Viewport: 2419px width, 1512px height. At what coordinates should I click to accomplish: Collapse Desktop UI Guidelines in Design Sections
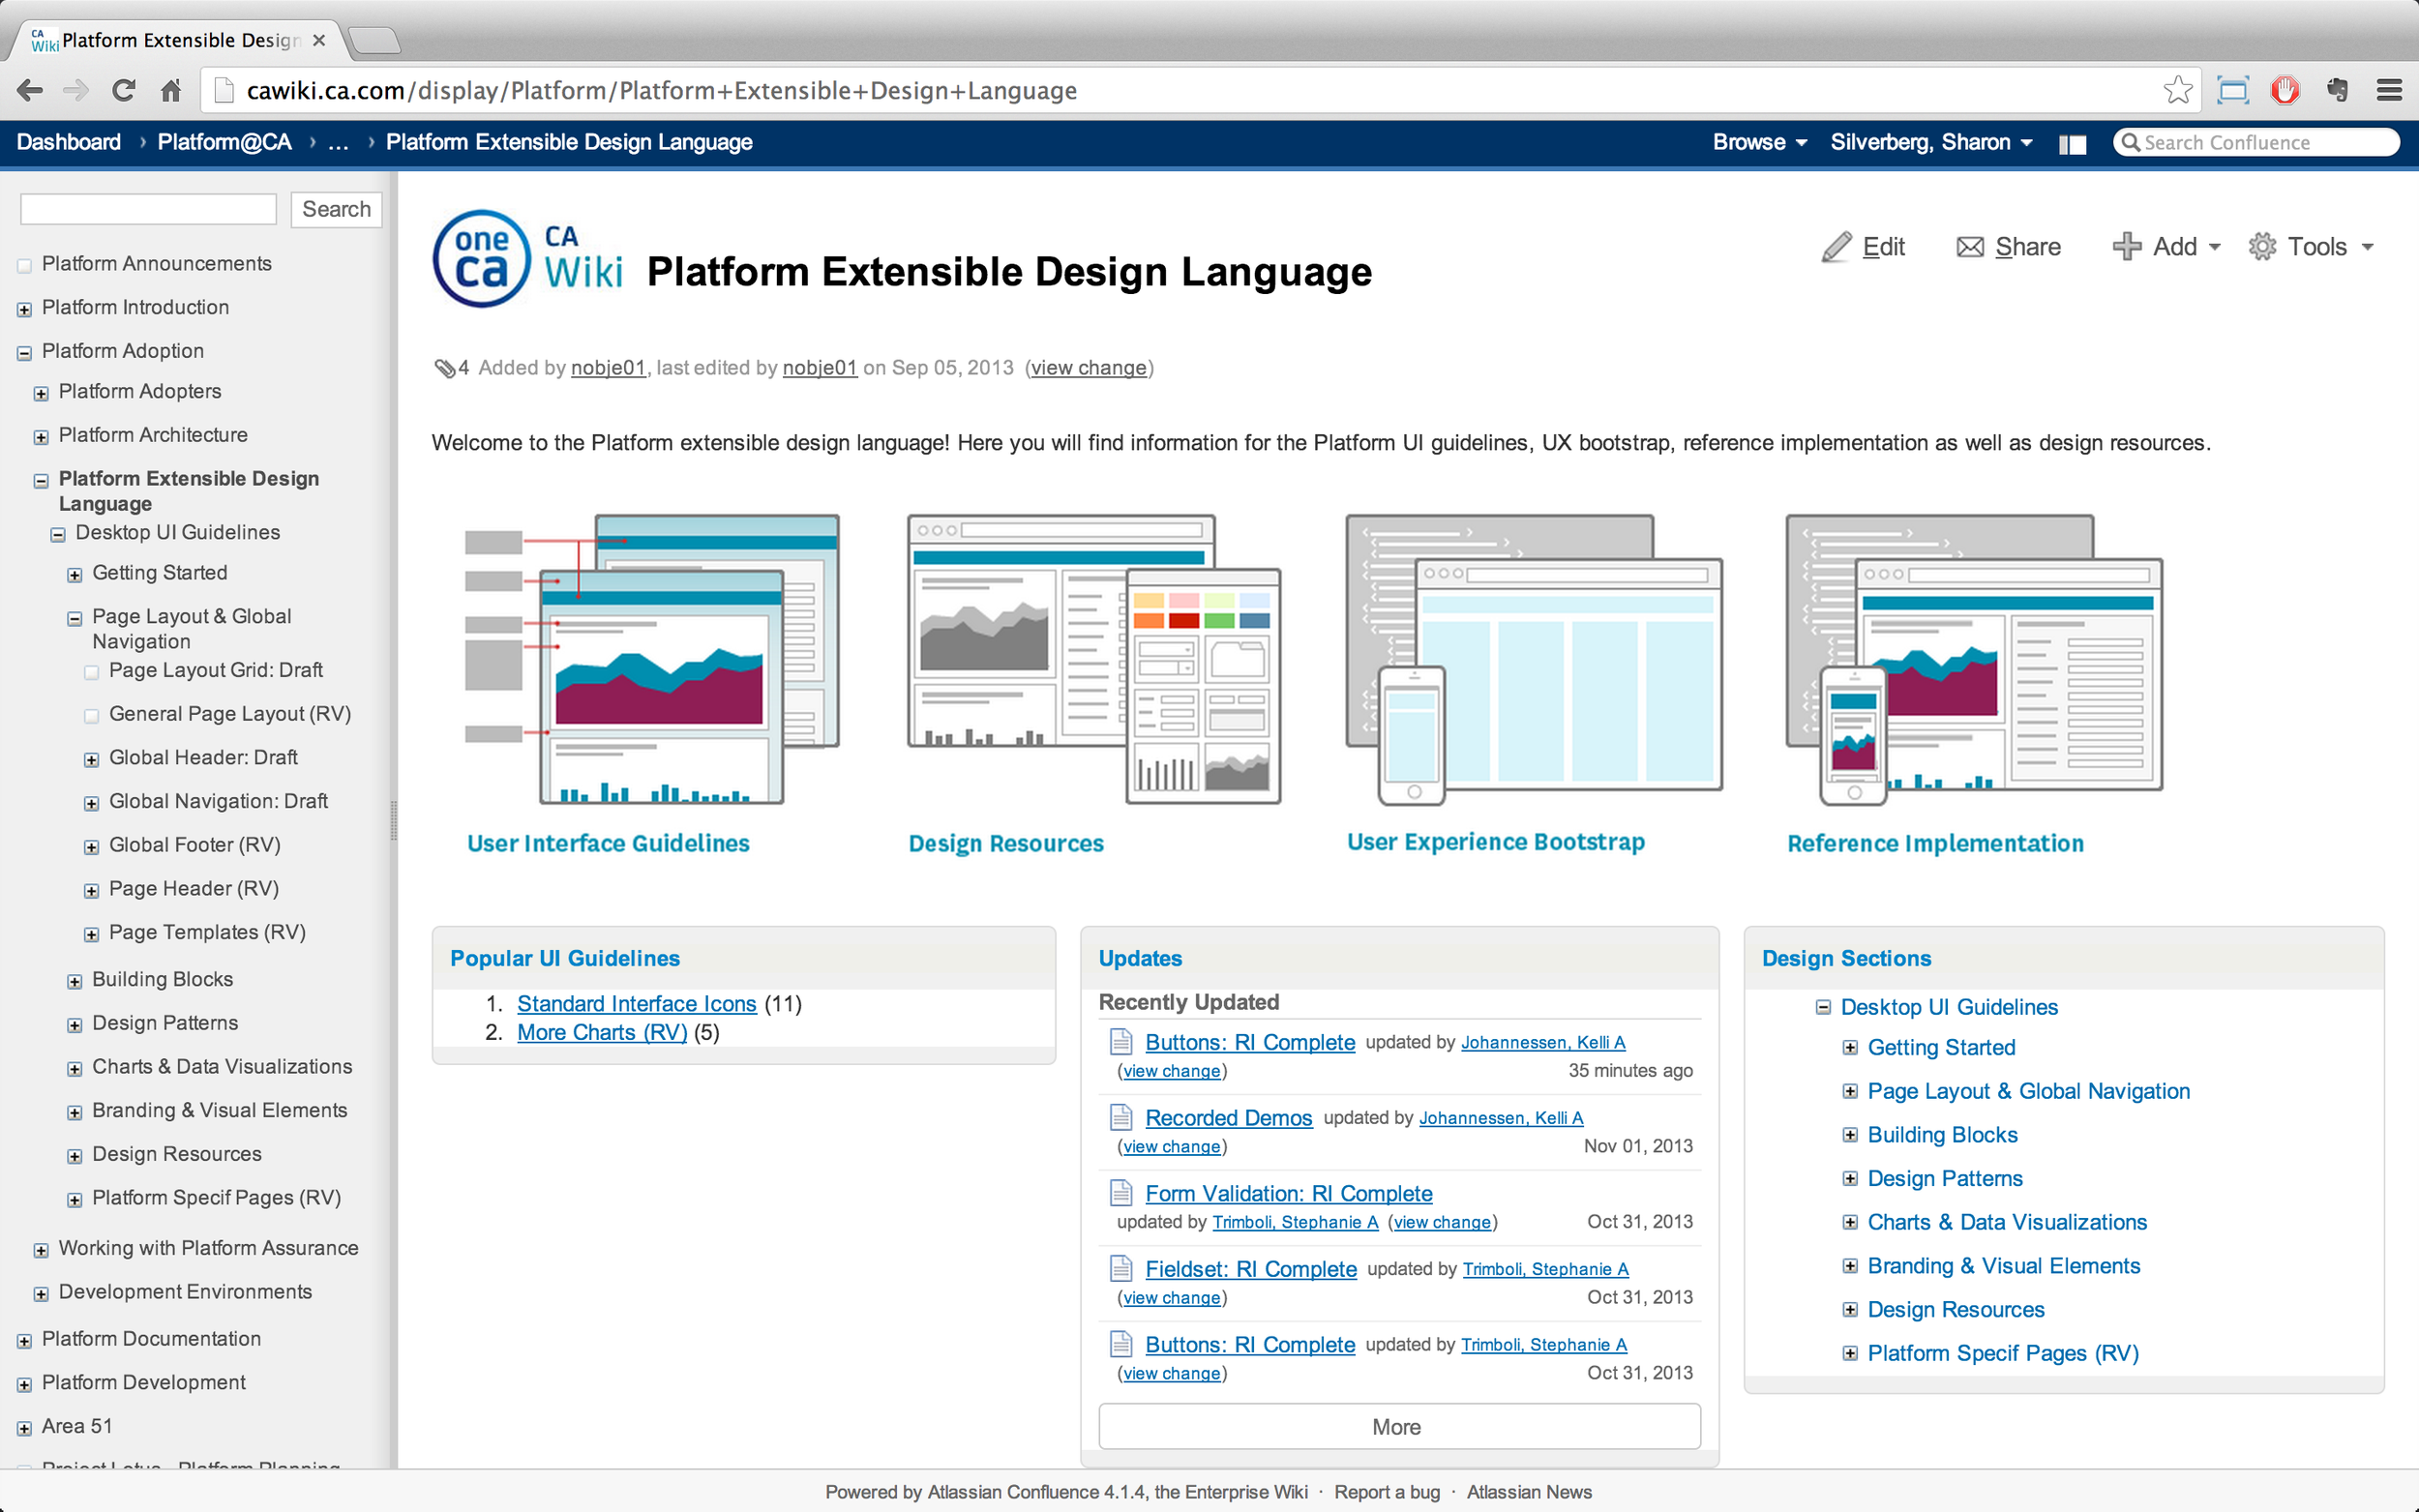point(1823,1007)
